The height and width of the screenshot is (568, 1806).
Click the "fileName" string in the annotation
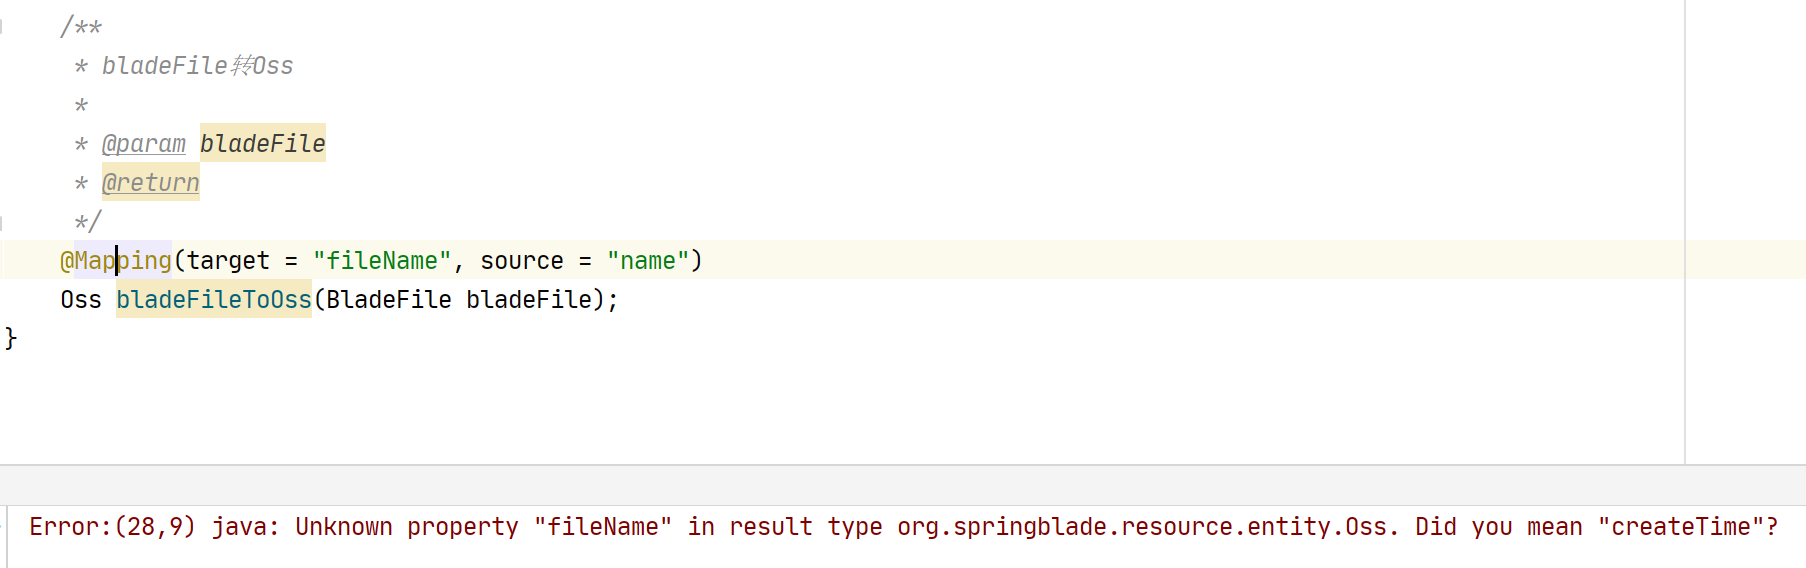tap(382, 261)
